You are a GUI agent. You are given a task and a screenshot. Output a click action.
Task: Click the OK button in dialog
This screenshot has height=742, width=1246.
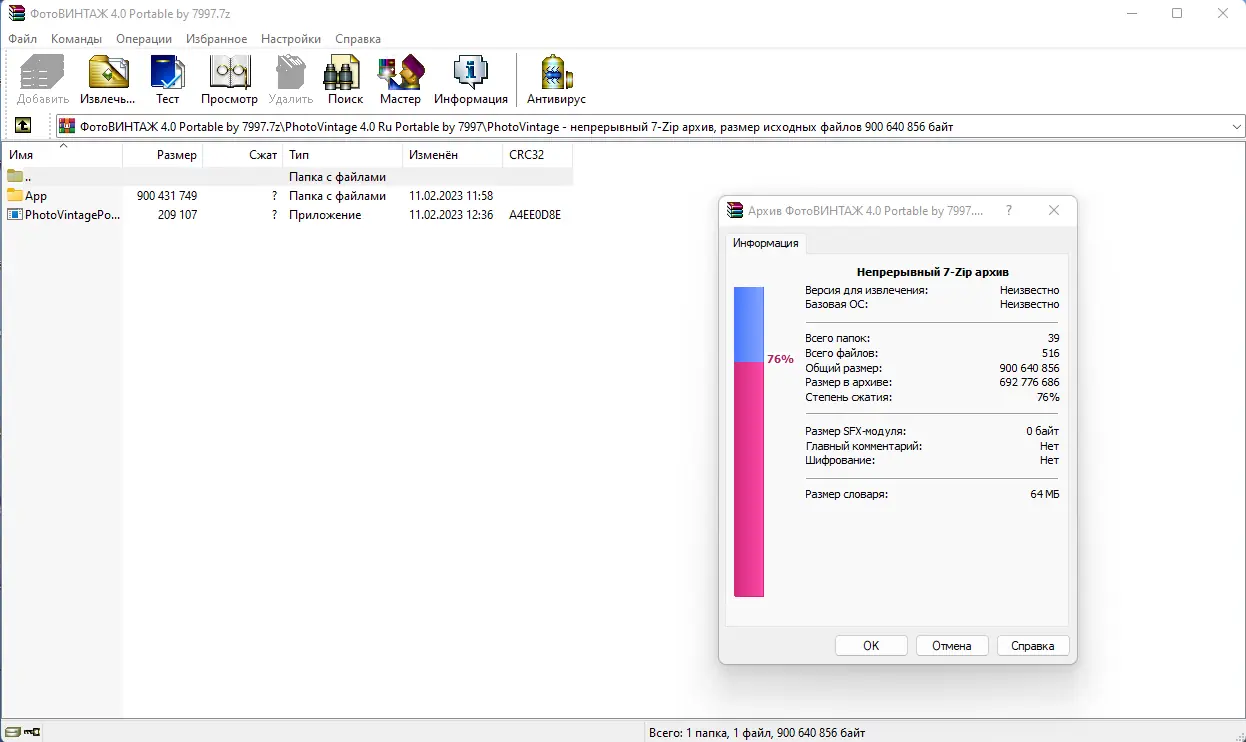point(871,646)
